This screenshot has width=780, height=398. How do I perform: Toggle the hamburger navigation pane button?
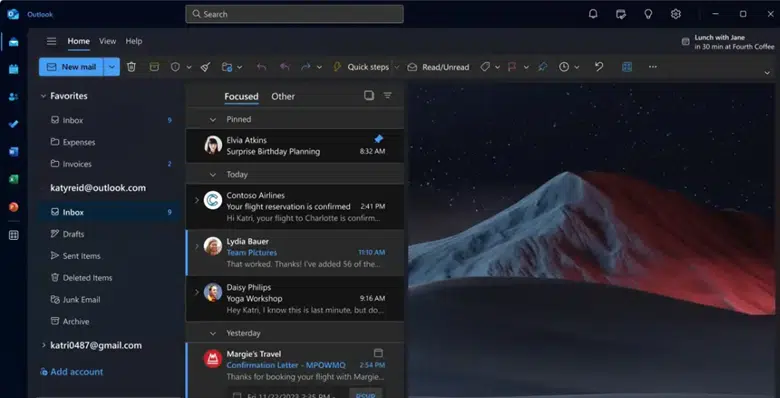click(51, 41)
